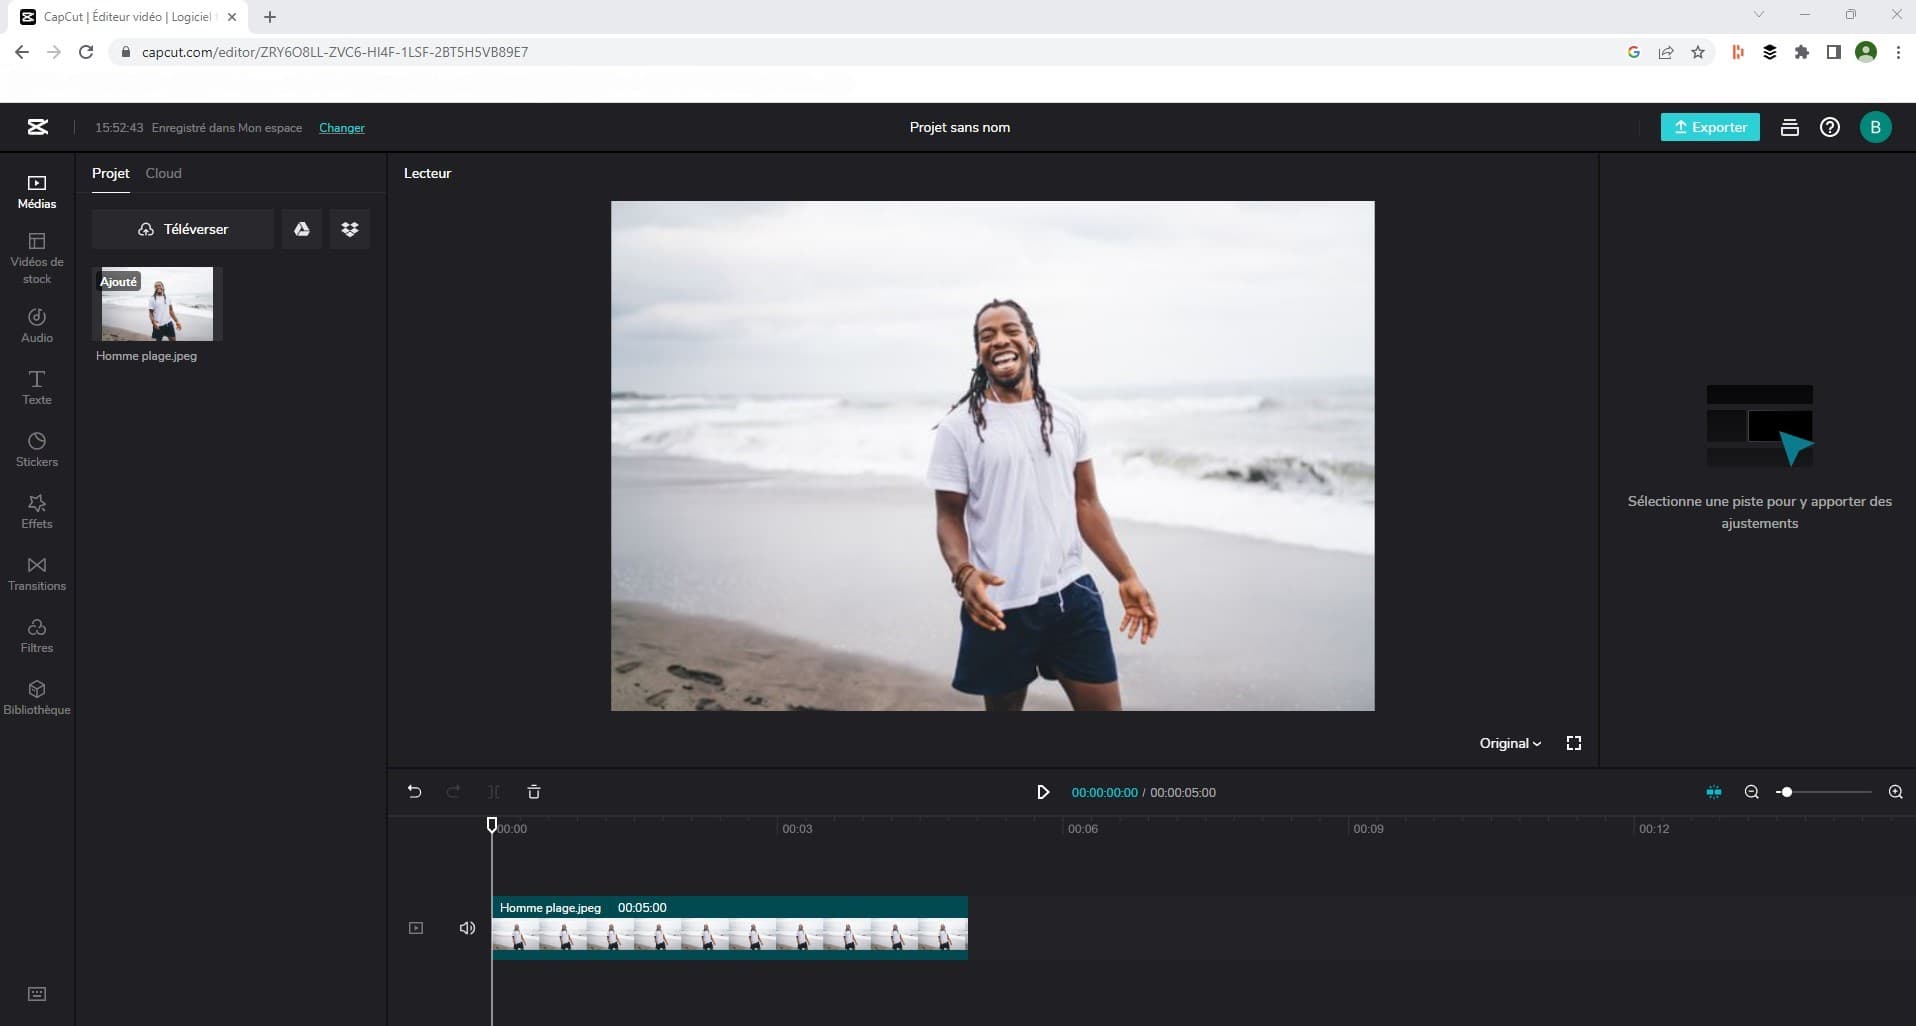The height and width of the screenshot is (1026, 1916).
Task: Select the Texte tool in the sidebar
Action: click(x=35, y=388)
